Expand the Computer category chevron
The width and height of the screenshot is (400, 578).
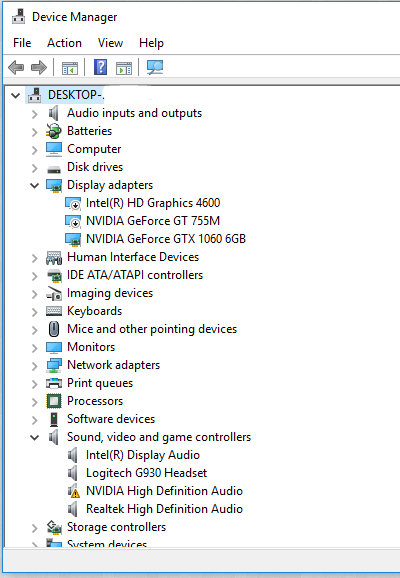tap(34, 150)
